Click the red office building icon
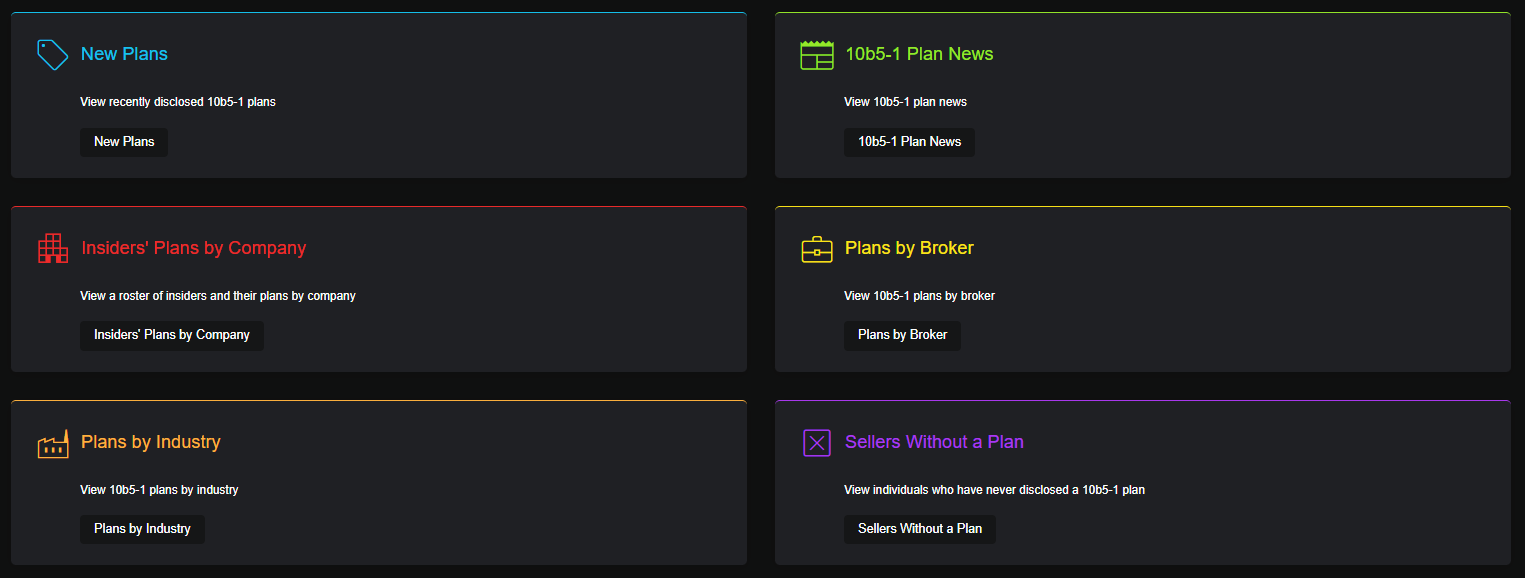The width and height of the screenshot is (1525, 578). point(53,248)
